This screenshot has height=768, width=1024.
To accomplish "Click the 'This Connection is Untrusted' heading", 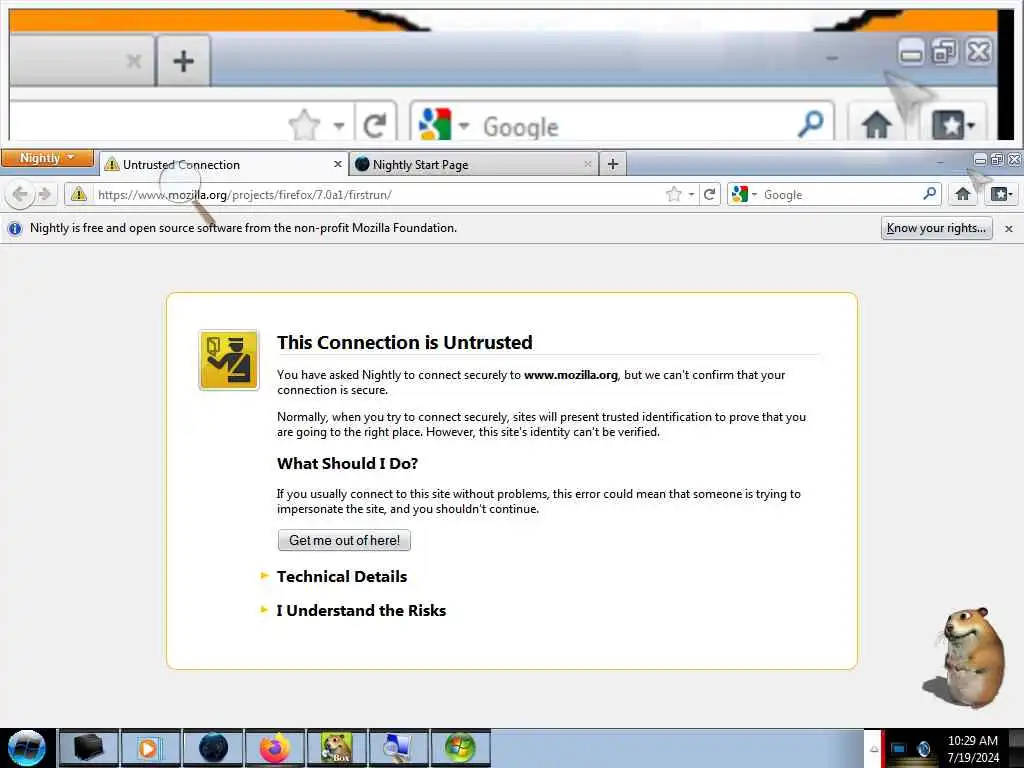I will point(405,342).
